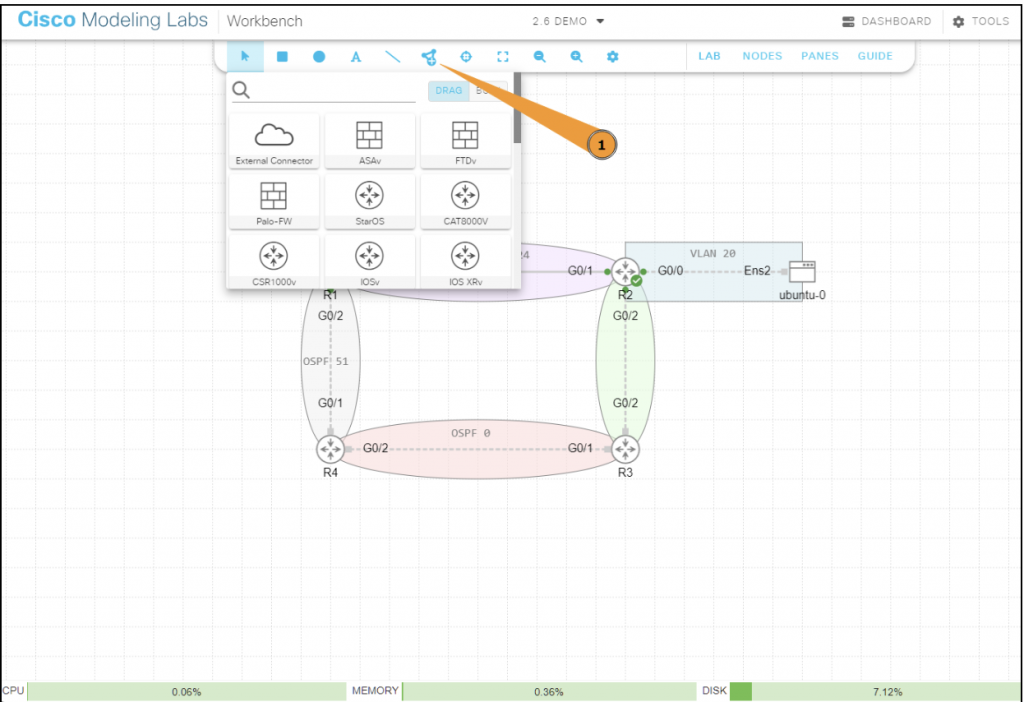Click the add nodes toolbar icon
Screen dimensions: 1024x702
tap(429, 57)
